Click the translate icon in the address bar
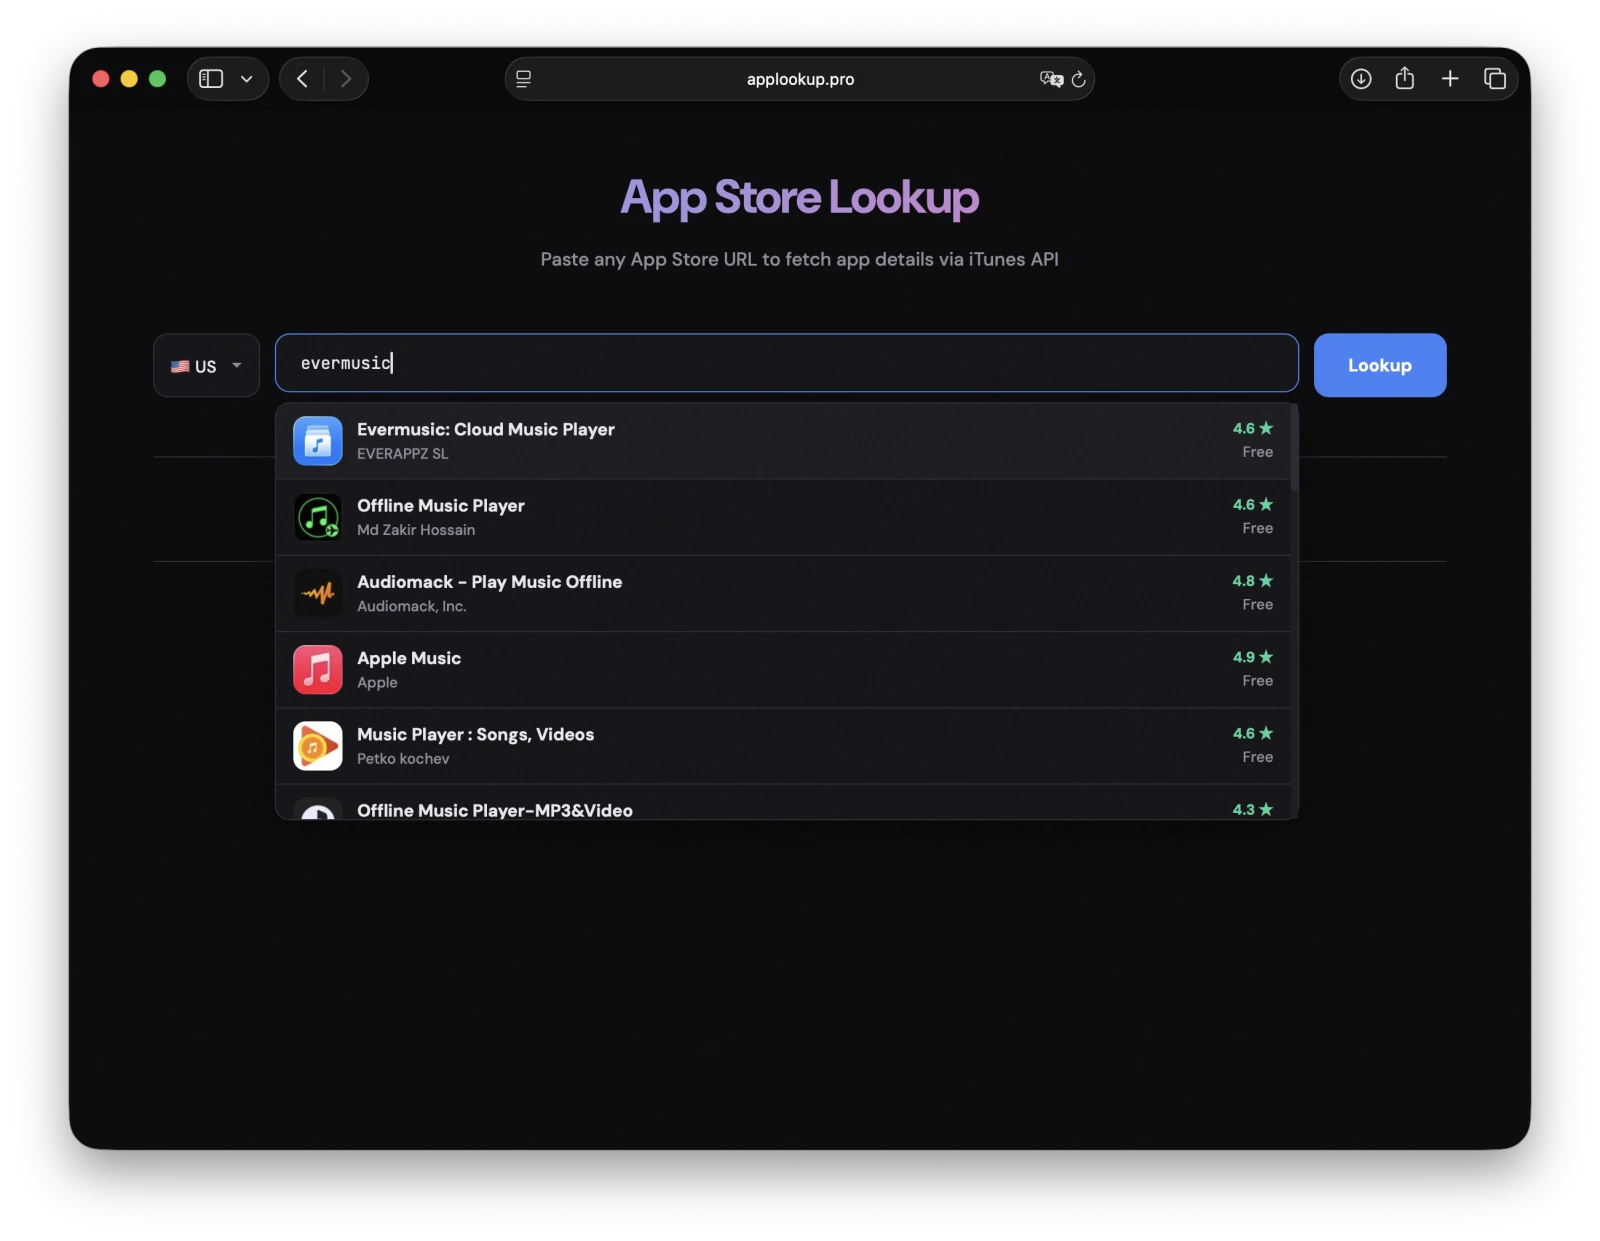 coord(1051,79)
